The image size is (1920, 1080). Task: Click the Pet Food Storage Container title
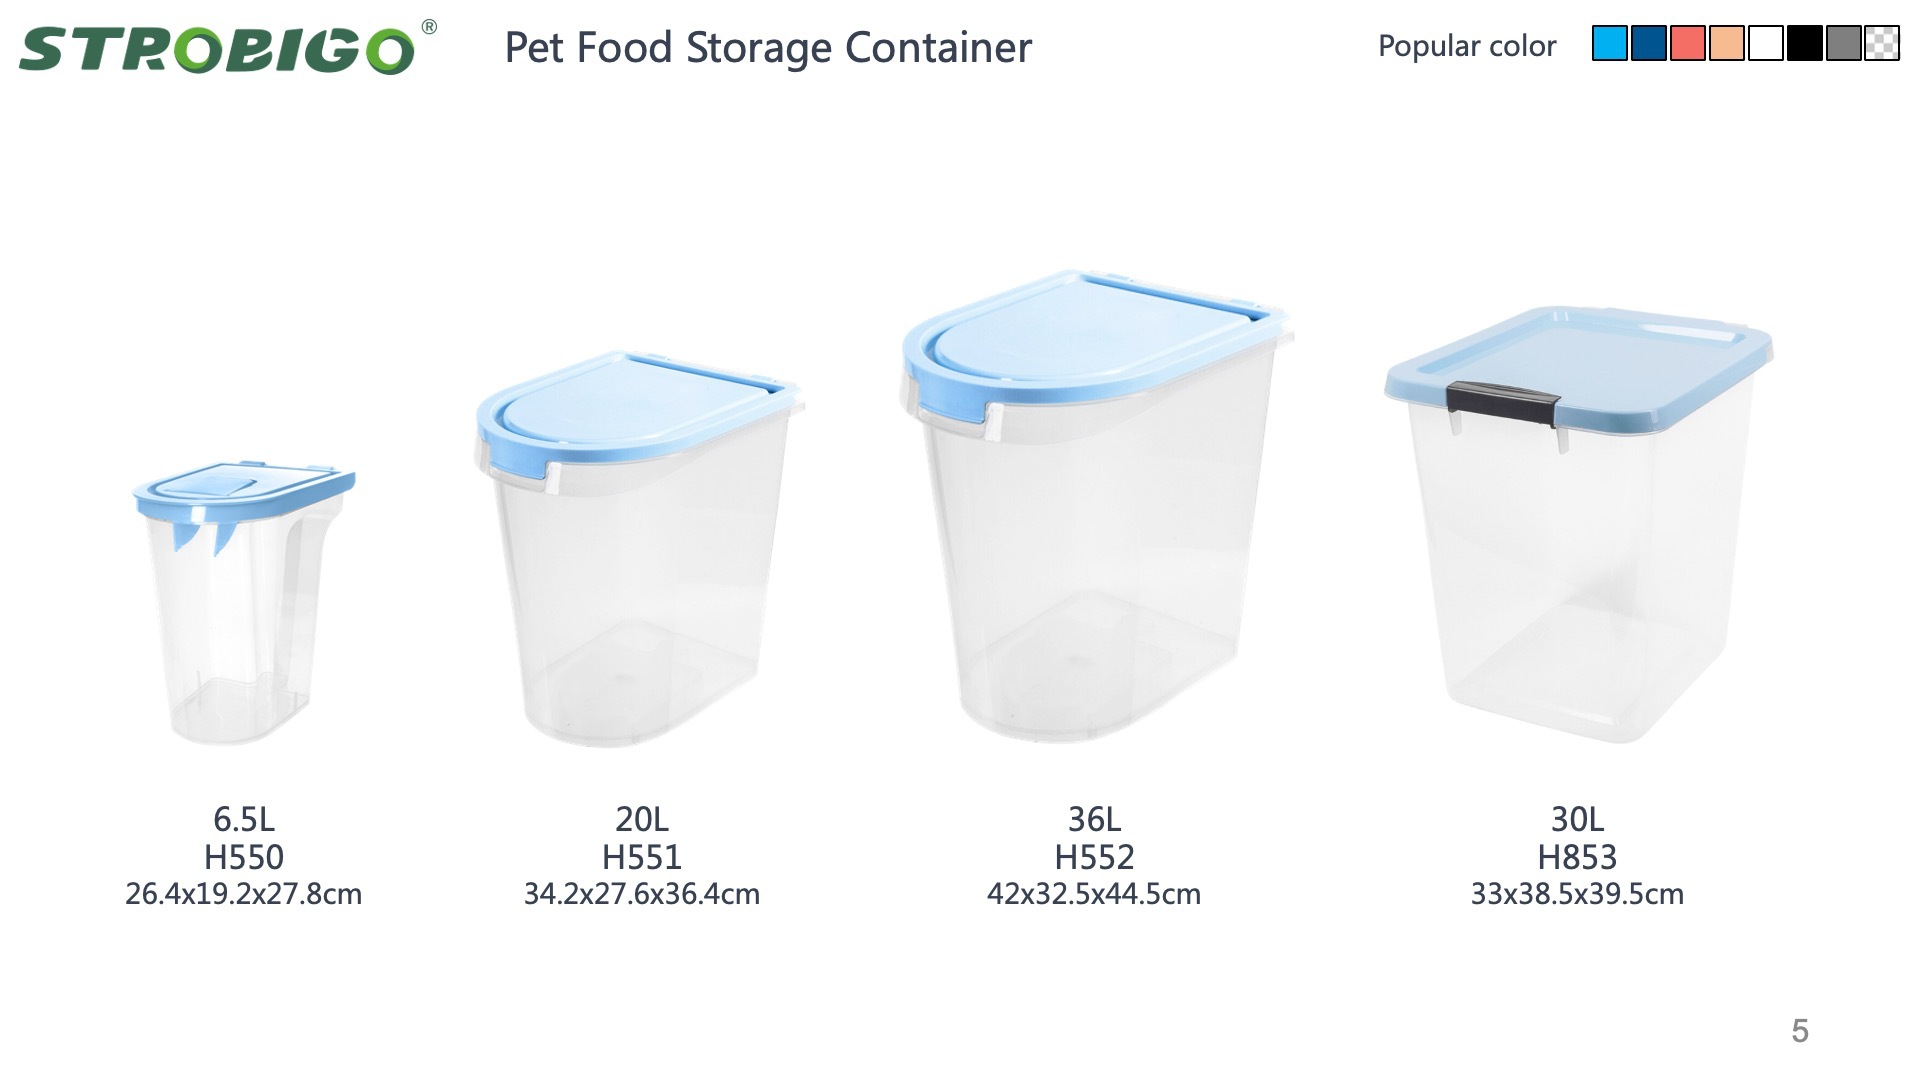click(x=767, y=47)
